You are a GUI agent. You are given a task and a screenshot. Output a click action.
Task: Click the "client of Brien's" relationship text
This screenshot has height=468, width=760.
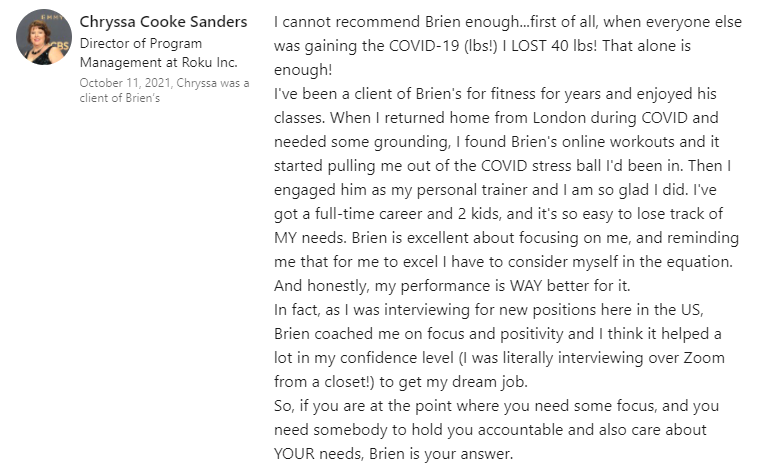[120, 98]
